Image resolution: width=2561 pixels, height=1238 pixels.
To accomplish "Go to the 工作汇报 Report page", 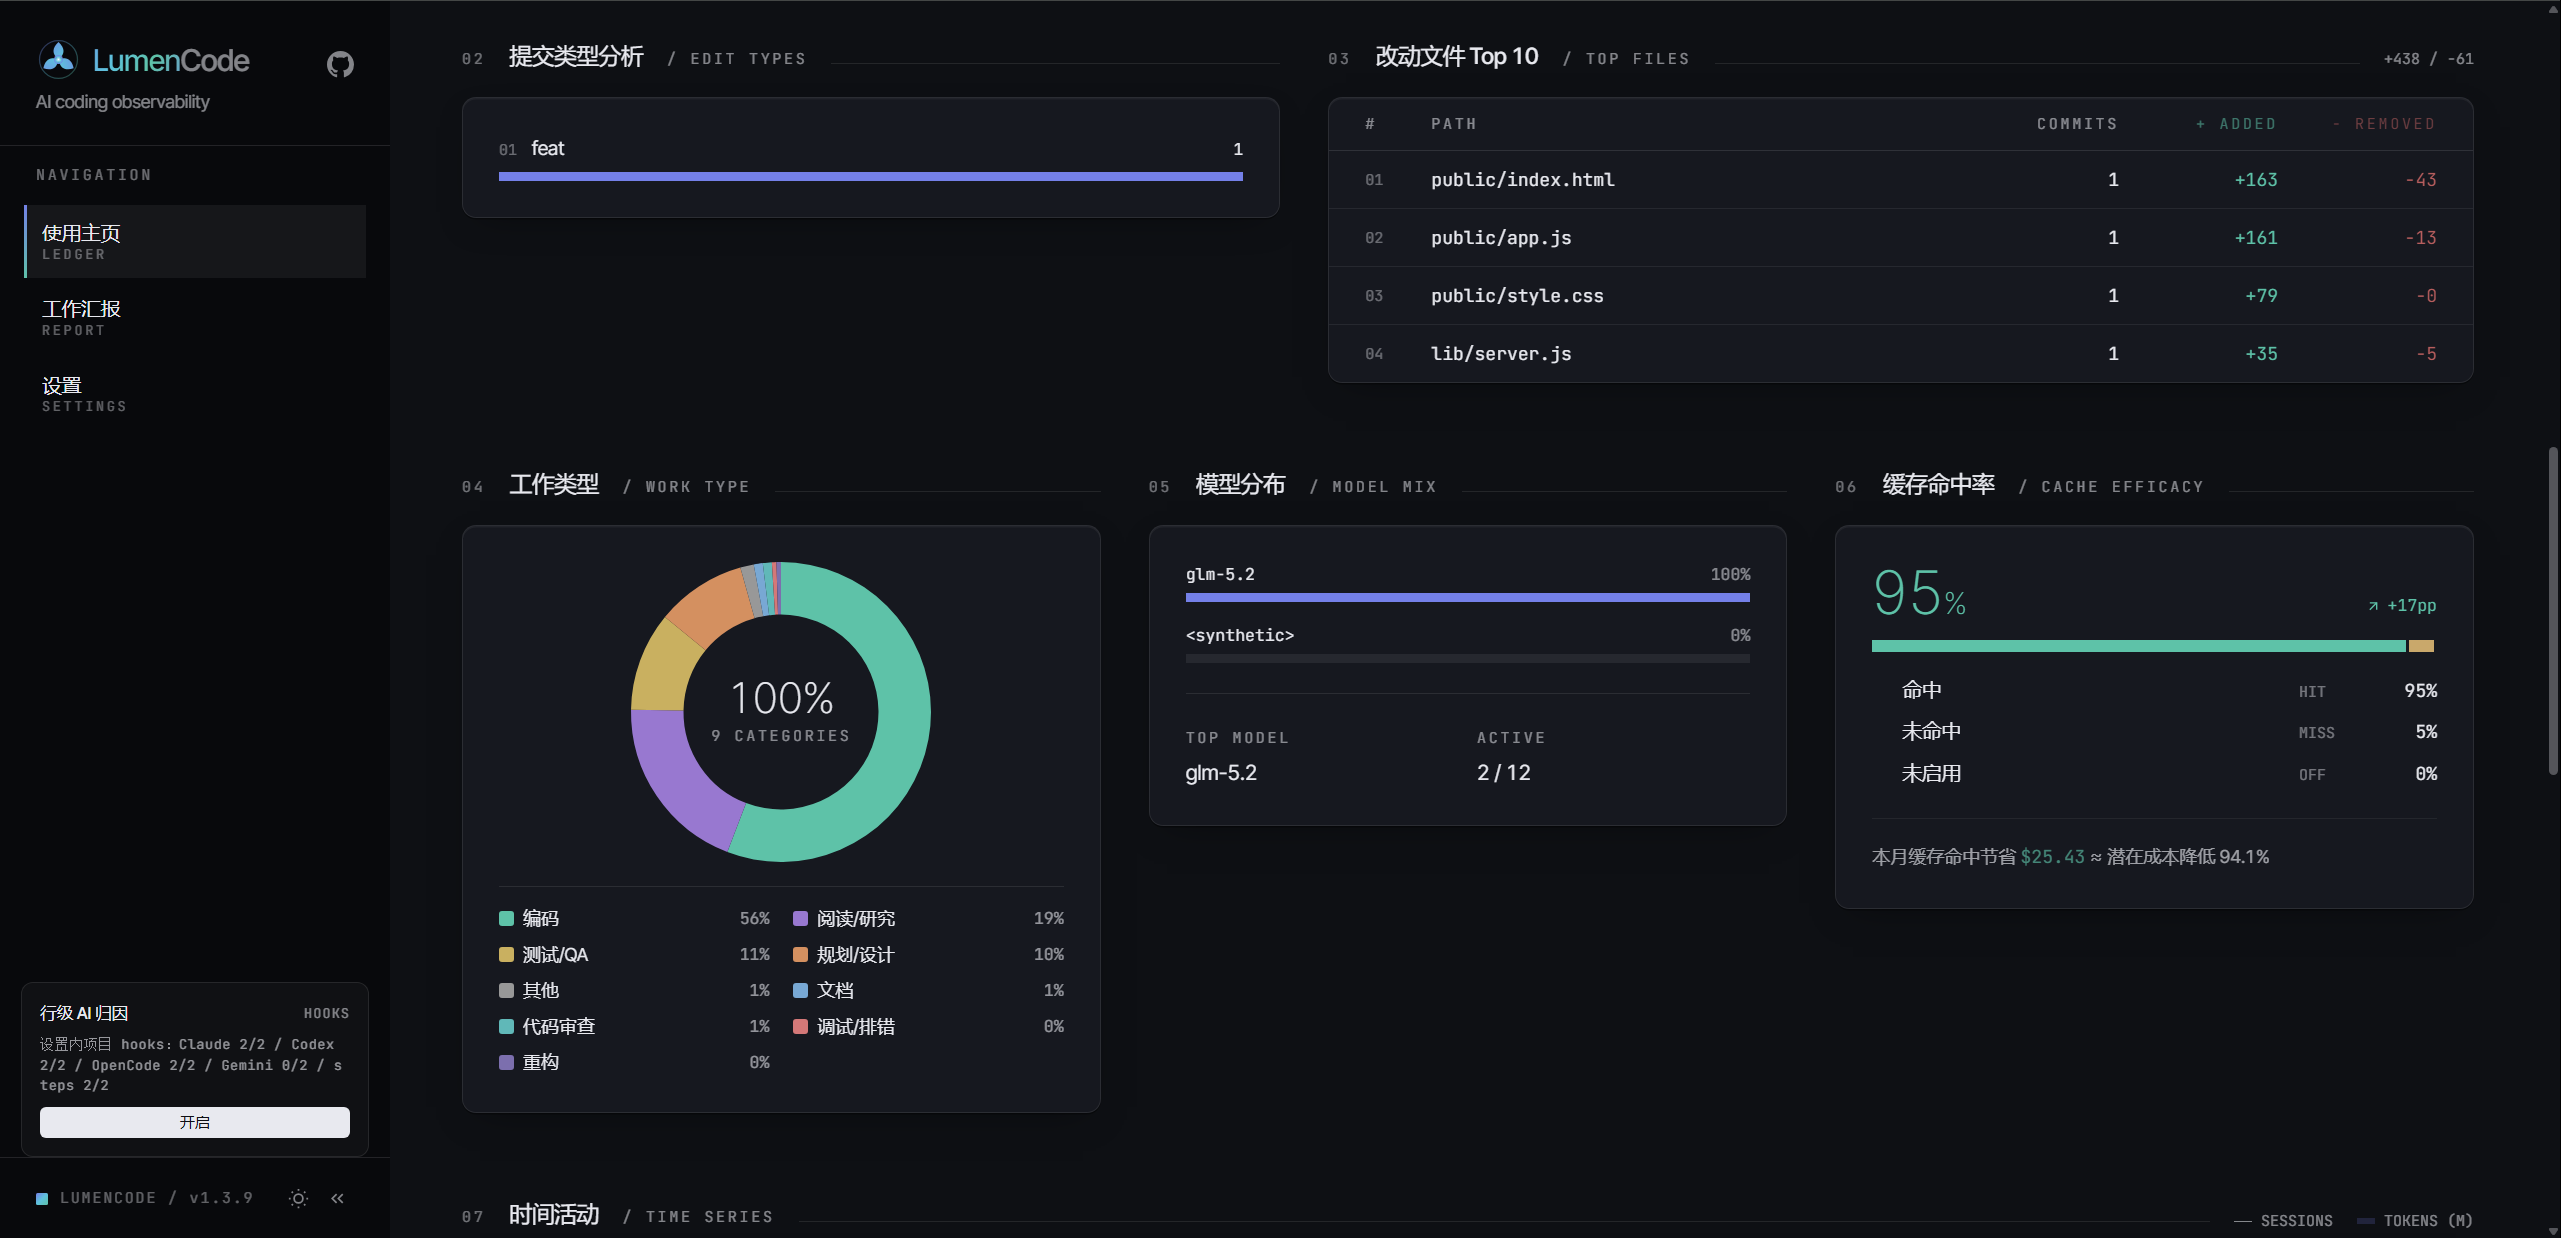I will coord(195,317).
